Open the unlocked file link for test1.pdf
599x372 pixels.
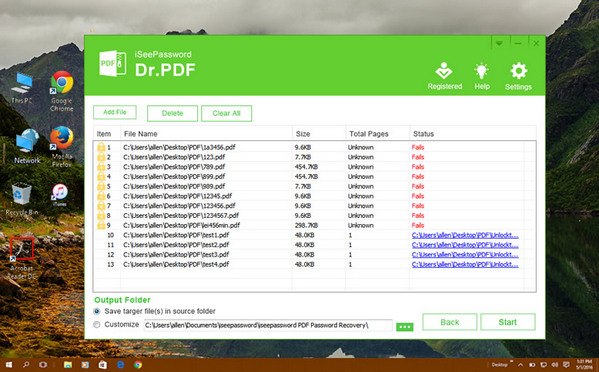[x=465, y=235]
